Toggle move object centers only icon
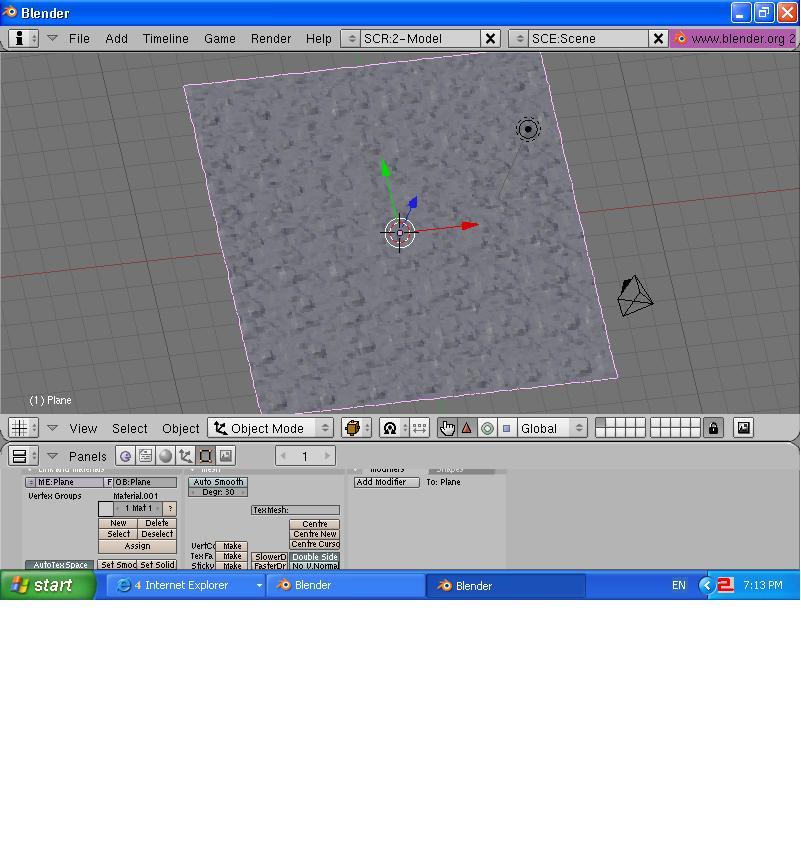 [x=419, y=428]
